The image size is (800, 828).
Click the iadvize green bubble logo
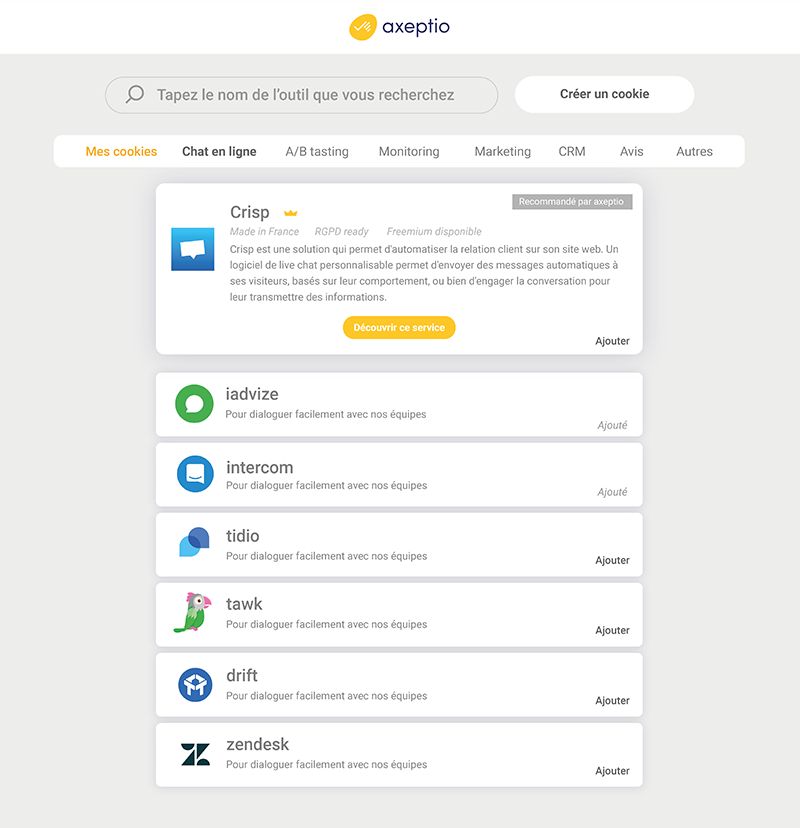194,403
